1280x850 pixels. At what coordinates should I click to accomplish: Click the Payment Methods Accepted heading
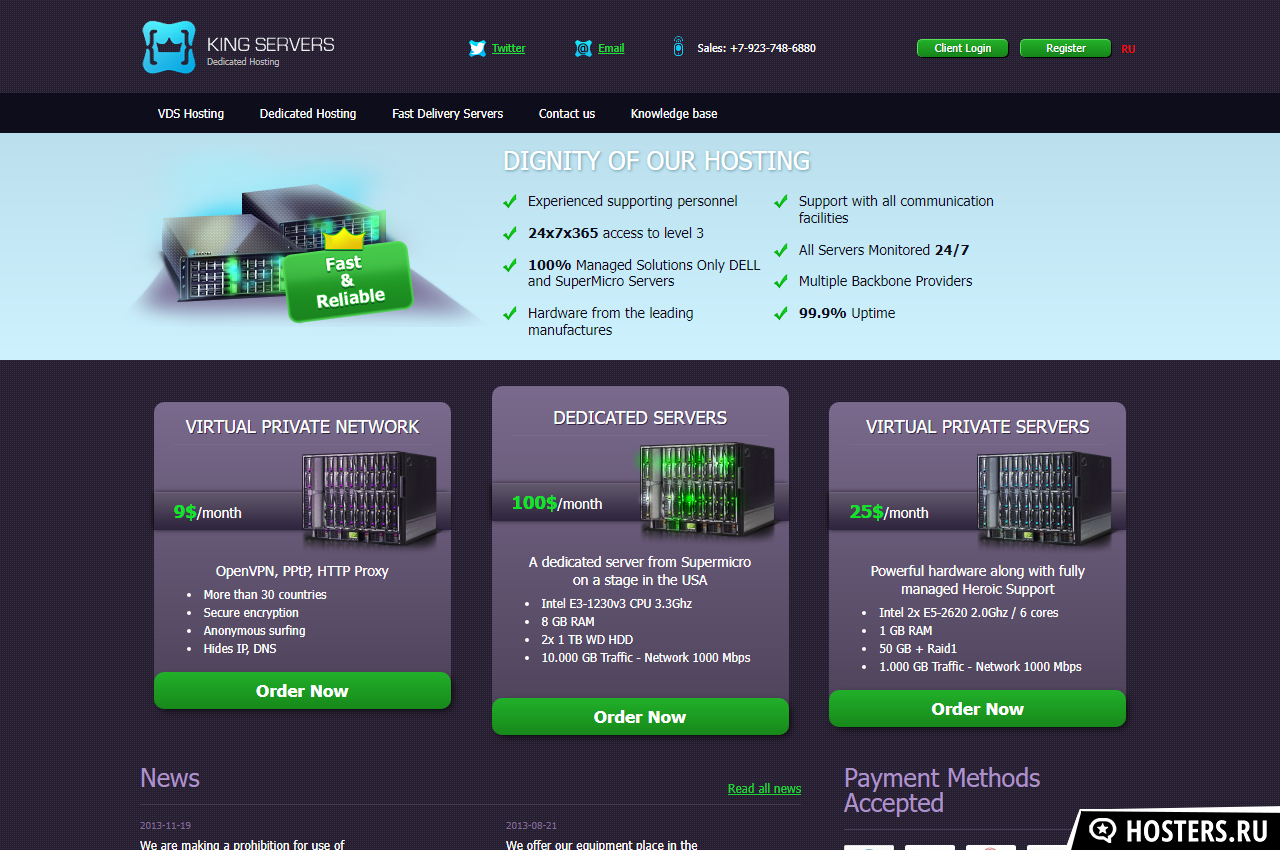pyautogui.click(x=942, y=790)
